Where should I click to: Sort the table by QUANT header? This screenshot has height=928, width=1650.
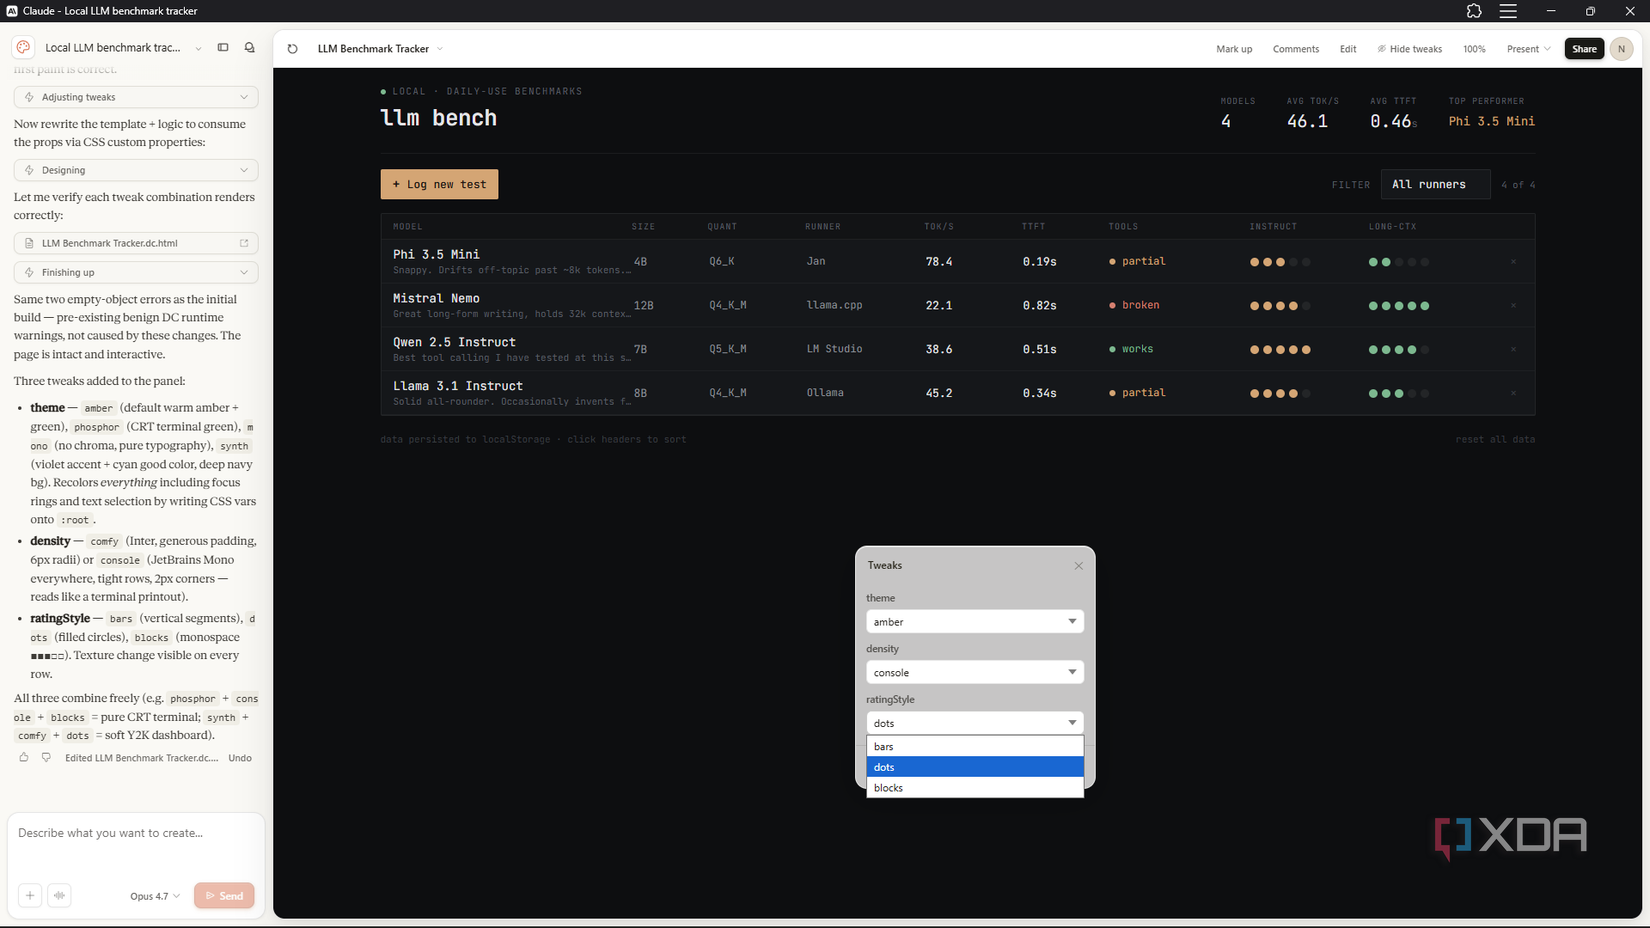(x=722, y=227)
